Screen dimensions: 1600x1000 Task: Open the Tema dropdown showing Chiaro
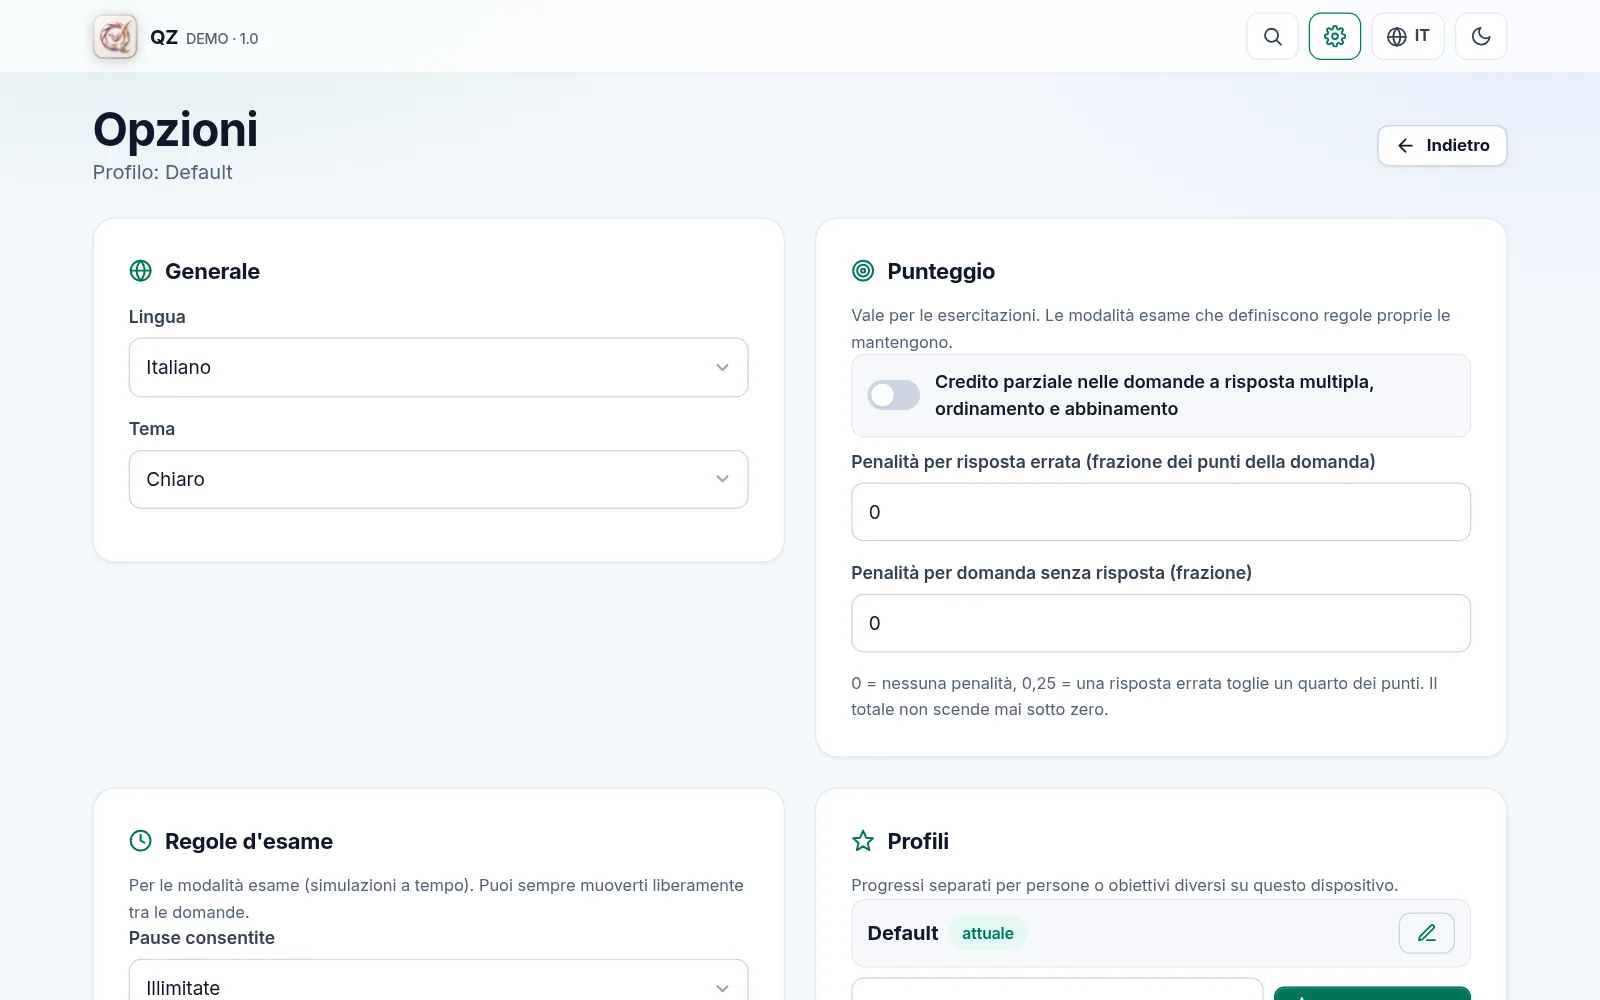pyautogui.click(x=438, y=480)
